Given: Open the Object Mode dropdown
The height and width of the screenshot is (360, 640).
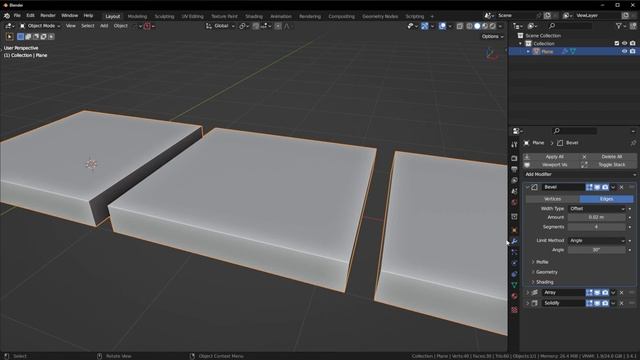Looking at the screenshot, I should [40, 26].
